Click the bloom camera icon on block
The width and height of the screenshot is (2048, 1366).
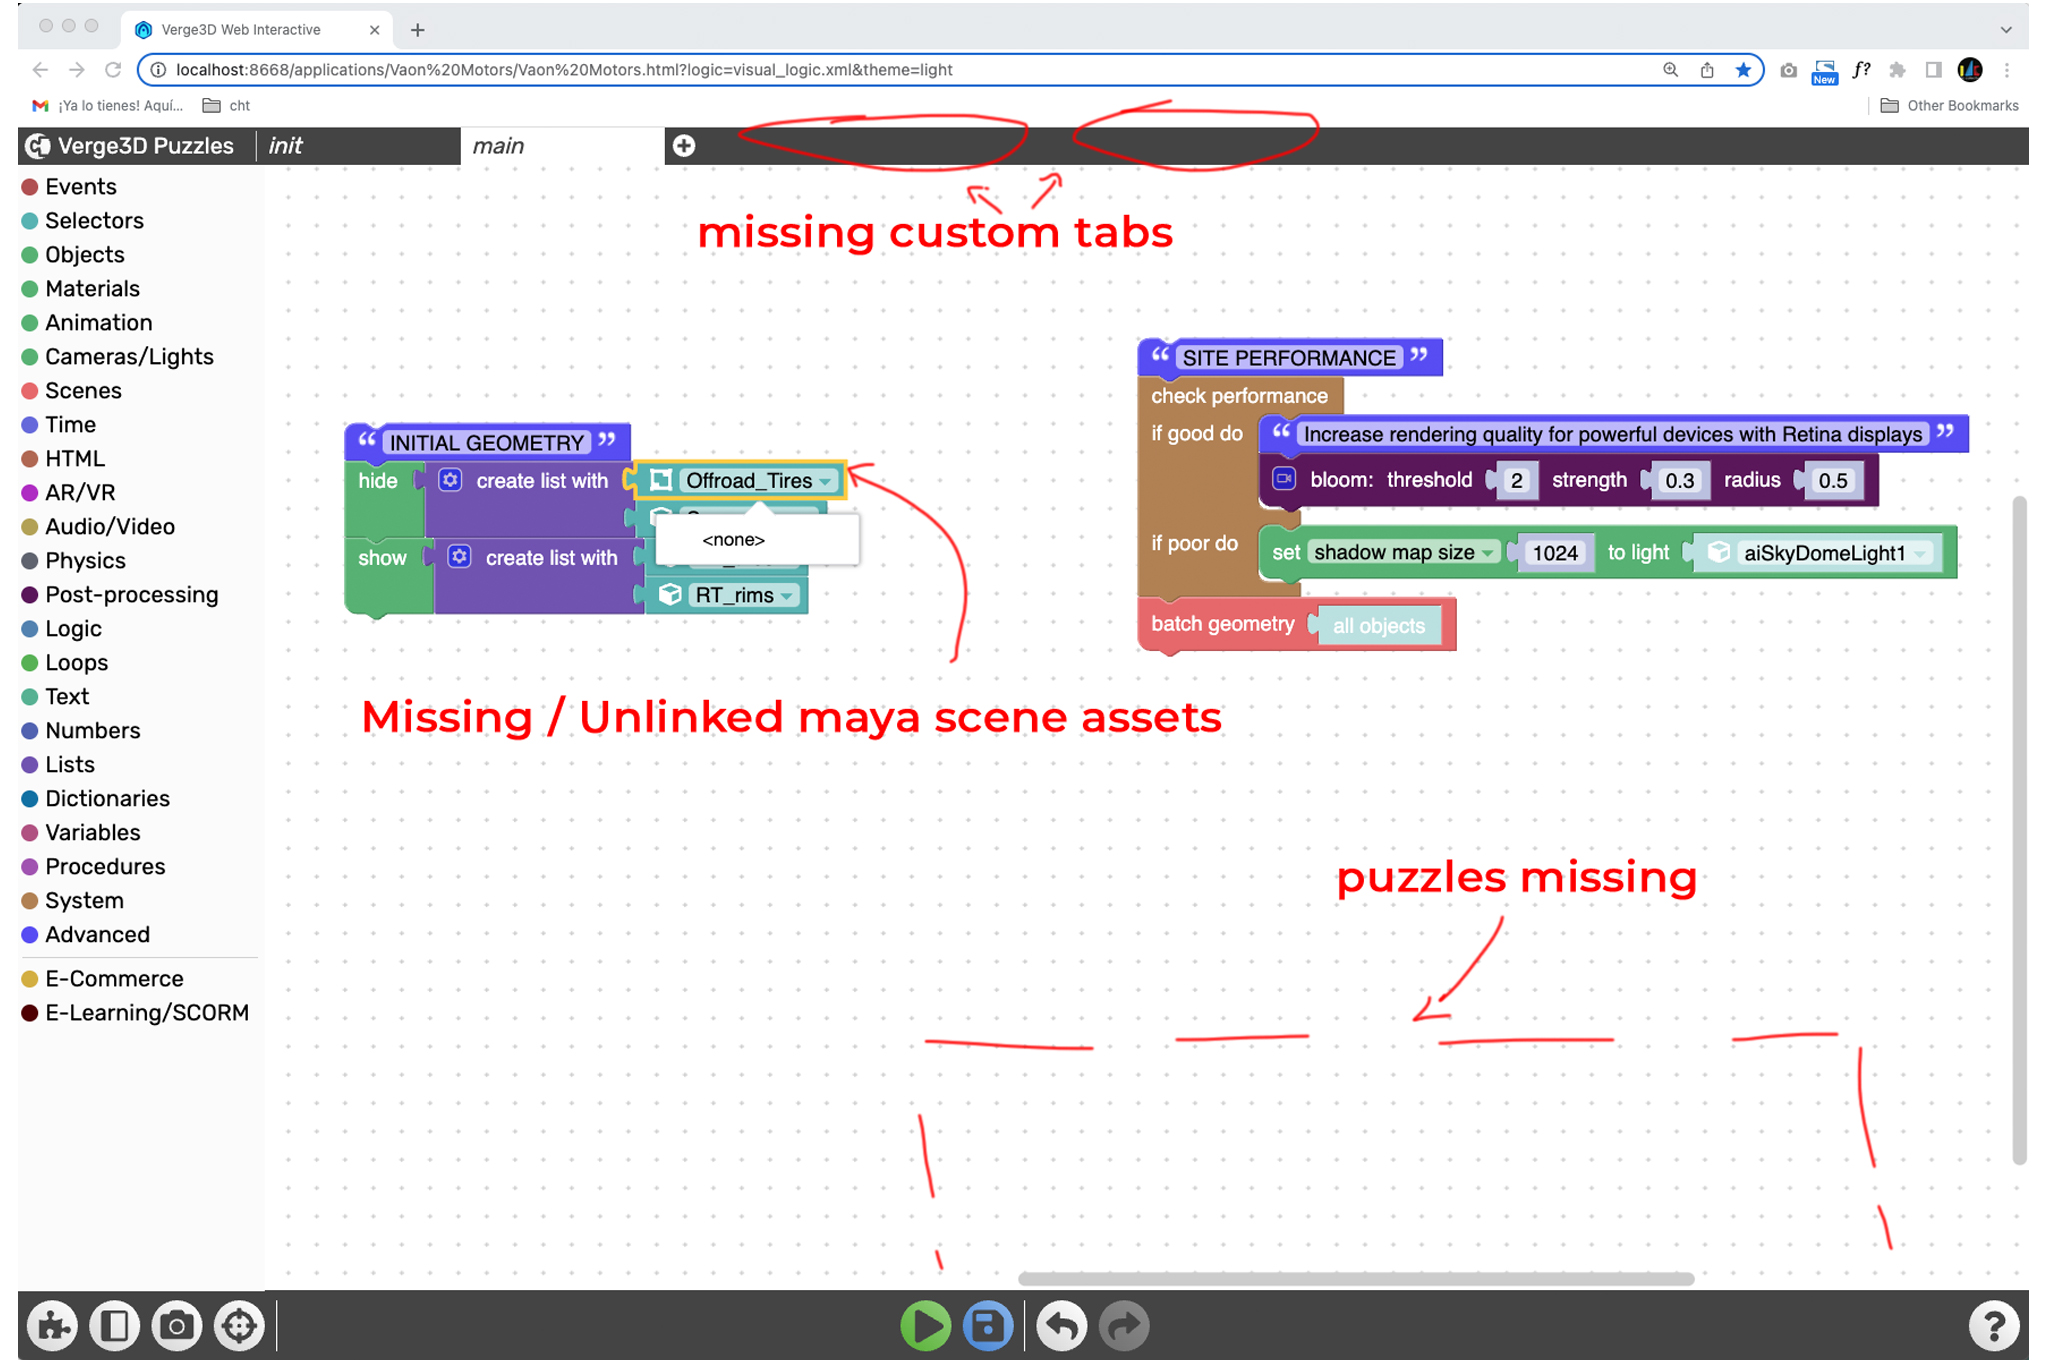point(1284,479)
